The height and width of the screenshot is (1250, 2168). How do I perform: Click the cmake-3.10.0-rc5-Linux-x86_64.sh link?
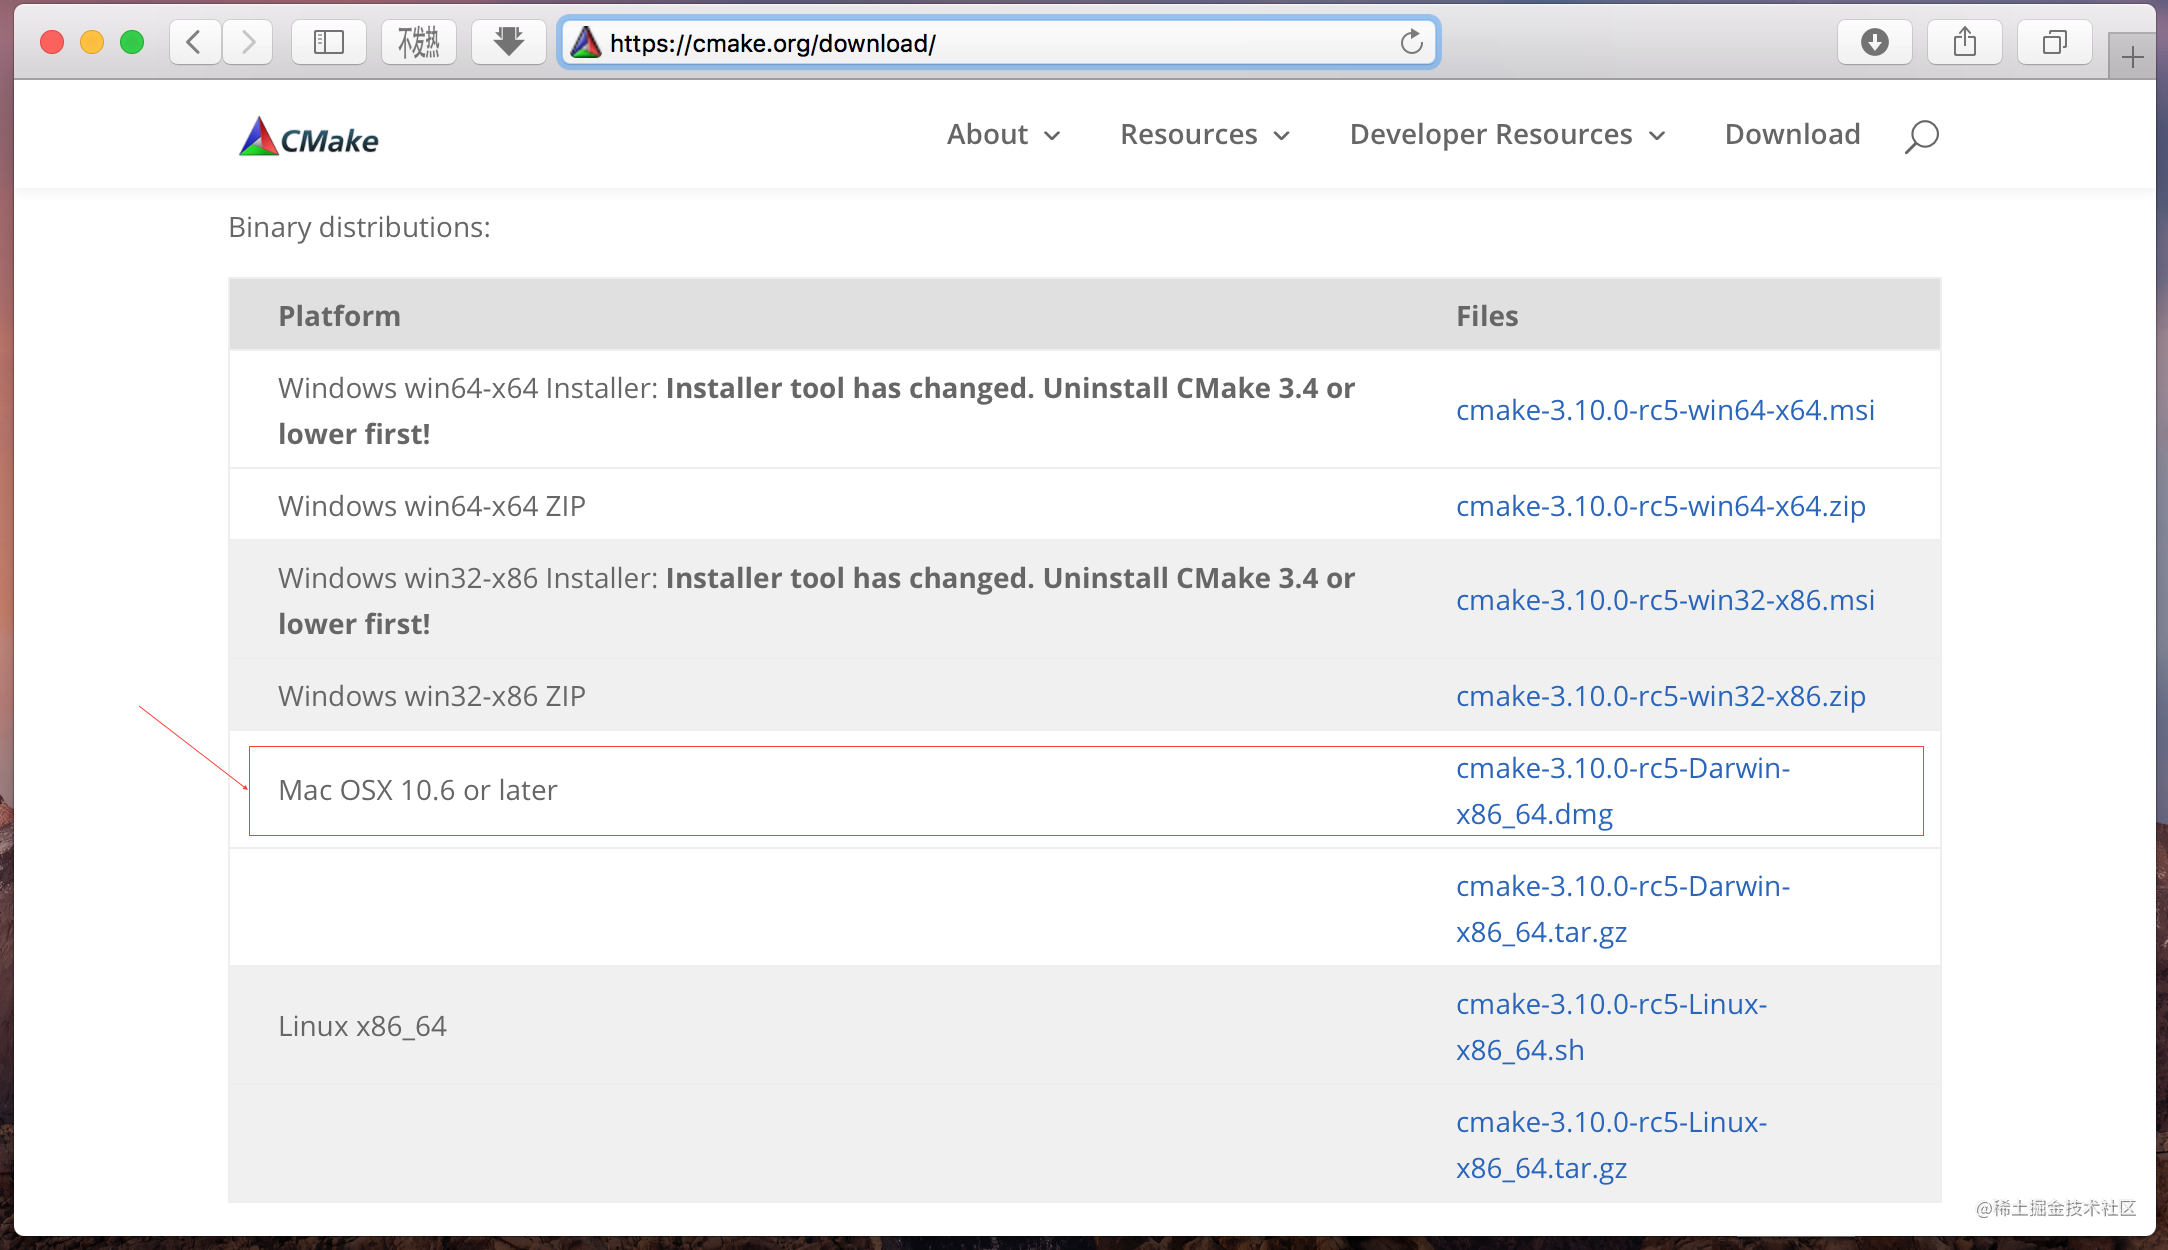click(1611, 1027)
